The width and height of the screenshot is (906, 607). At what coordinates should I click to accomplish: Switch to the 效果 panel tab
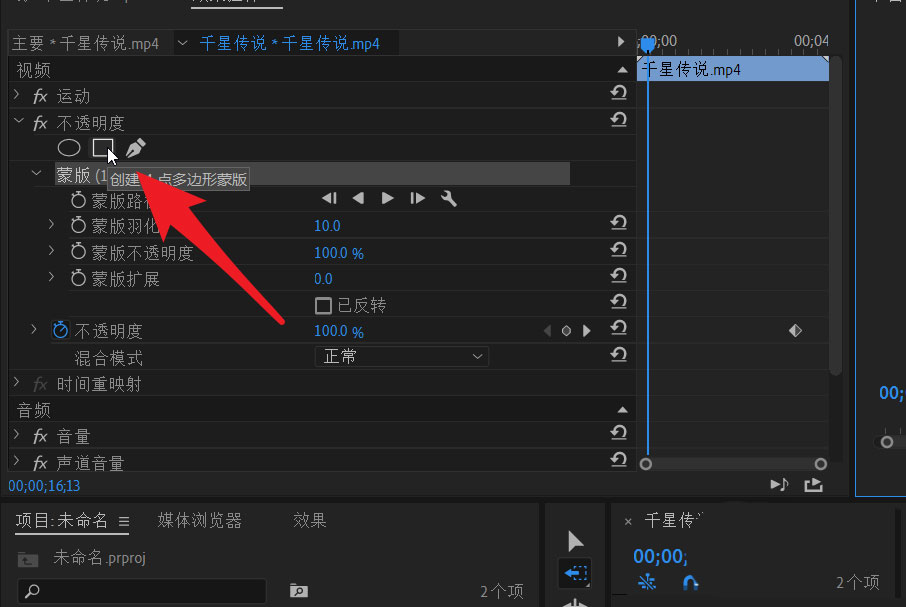point(309,520)
